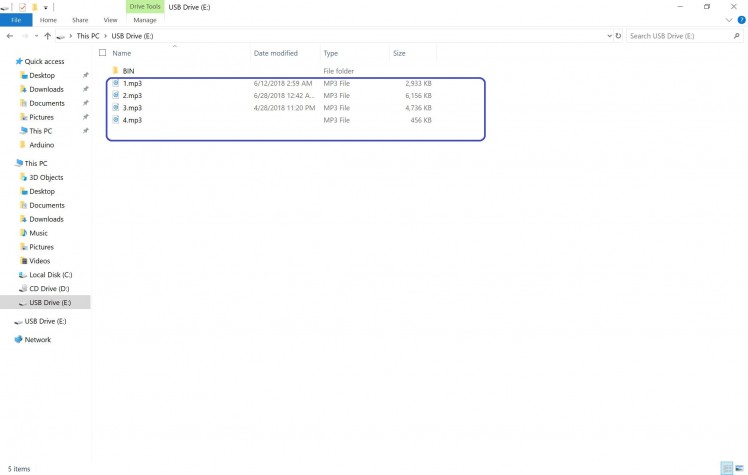748x475 pixels.
Task: Open pinned Desktop under Quick access
Action: pyautogui.click(x=42, y=75)
